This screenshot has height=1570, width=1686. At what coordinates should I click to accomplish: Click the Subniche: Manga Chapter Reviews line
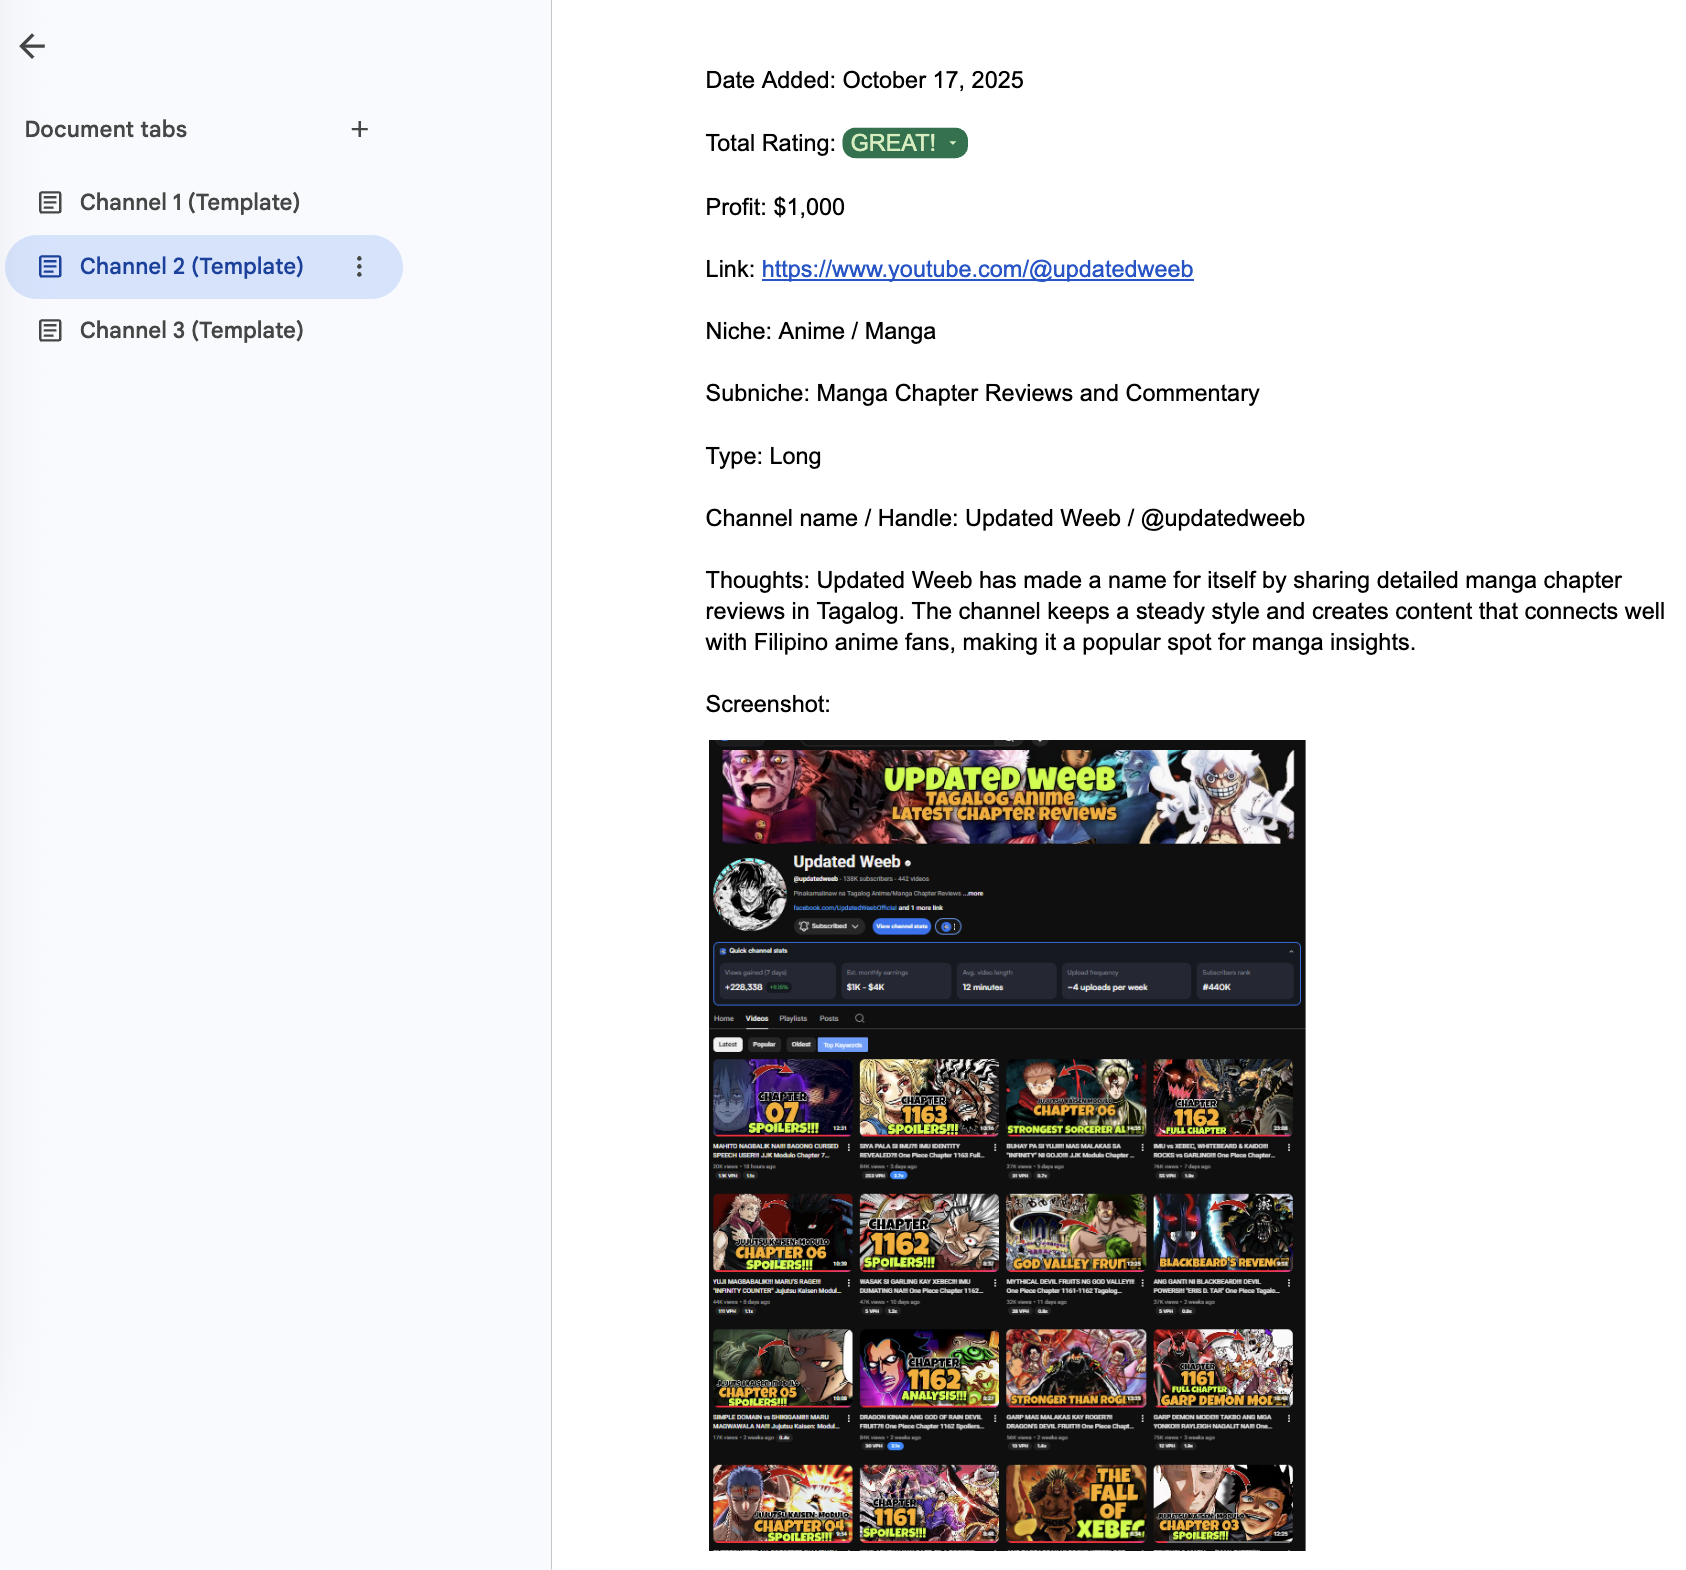coord(982,393)
